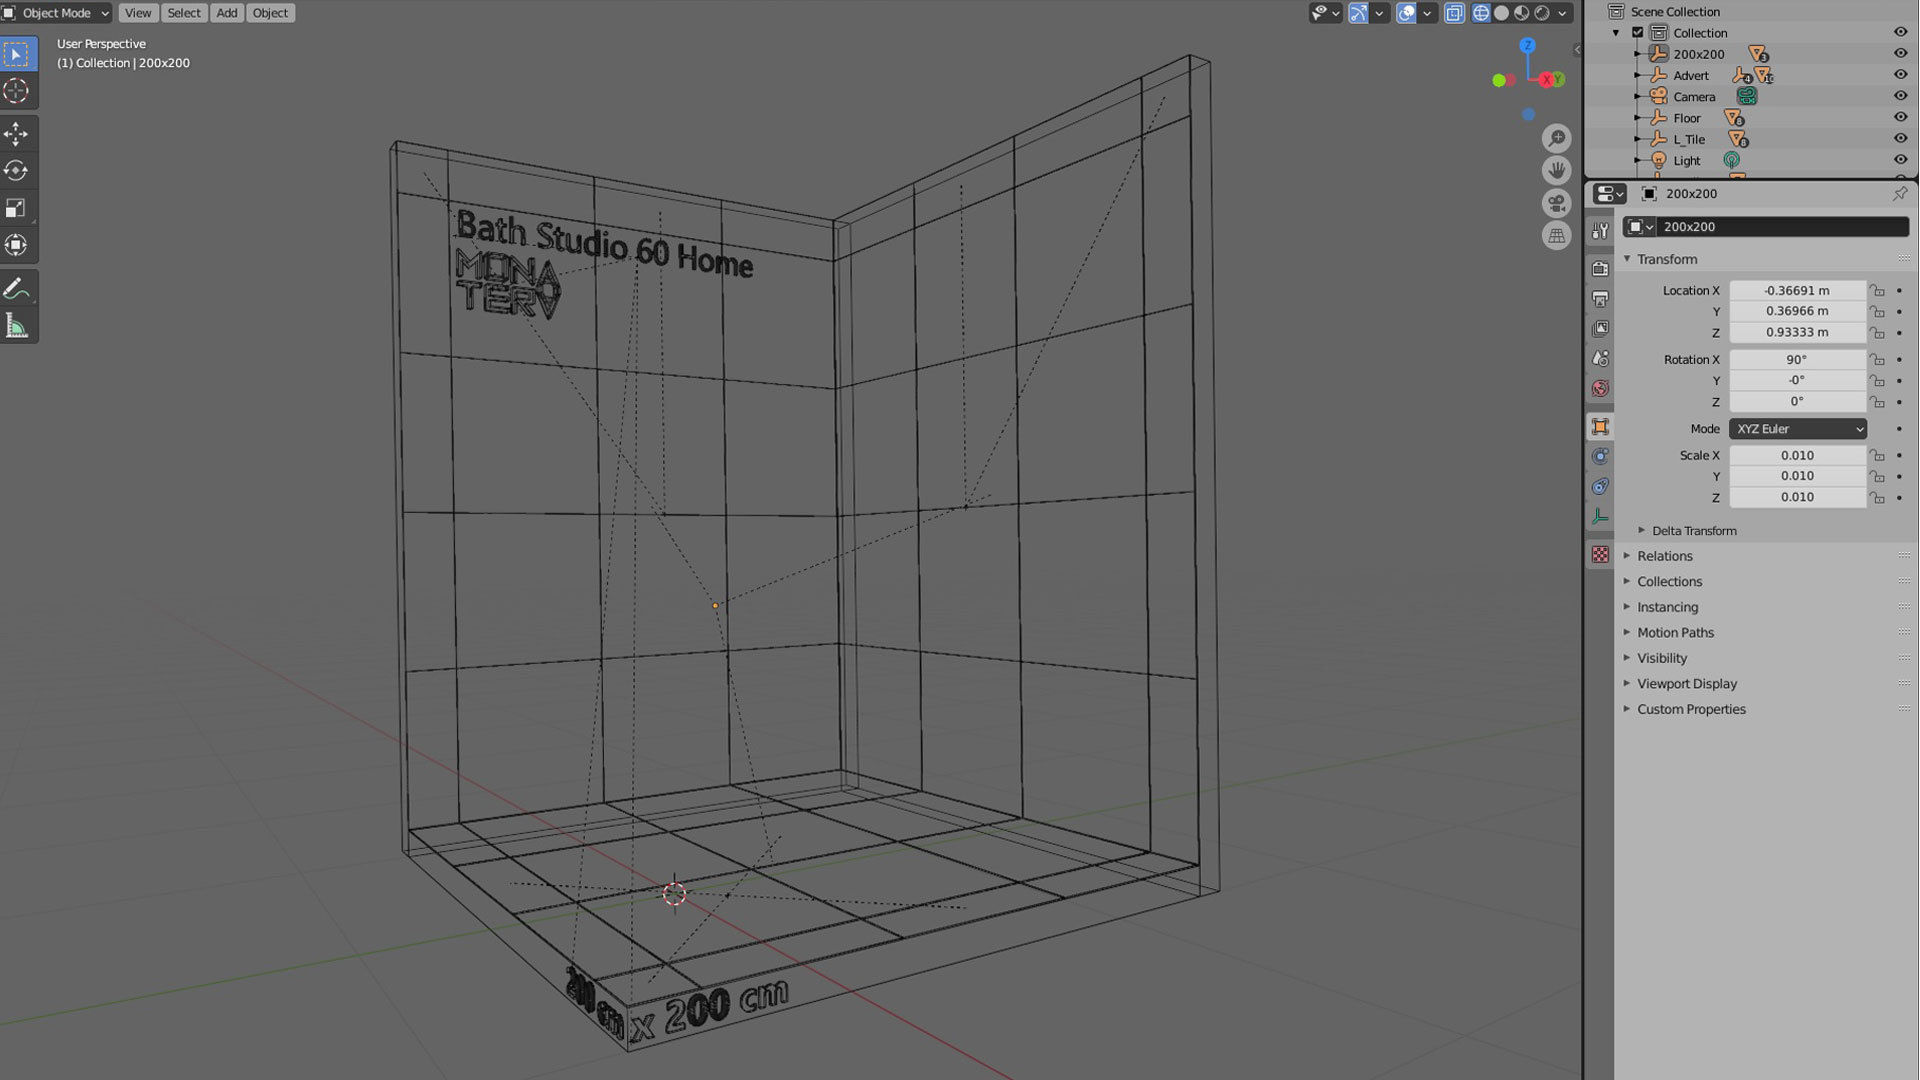Choose the Rotate tool
This screenshot has width=1920, height=1080.
point(17,171)
